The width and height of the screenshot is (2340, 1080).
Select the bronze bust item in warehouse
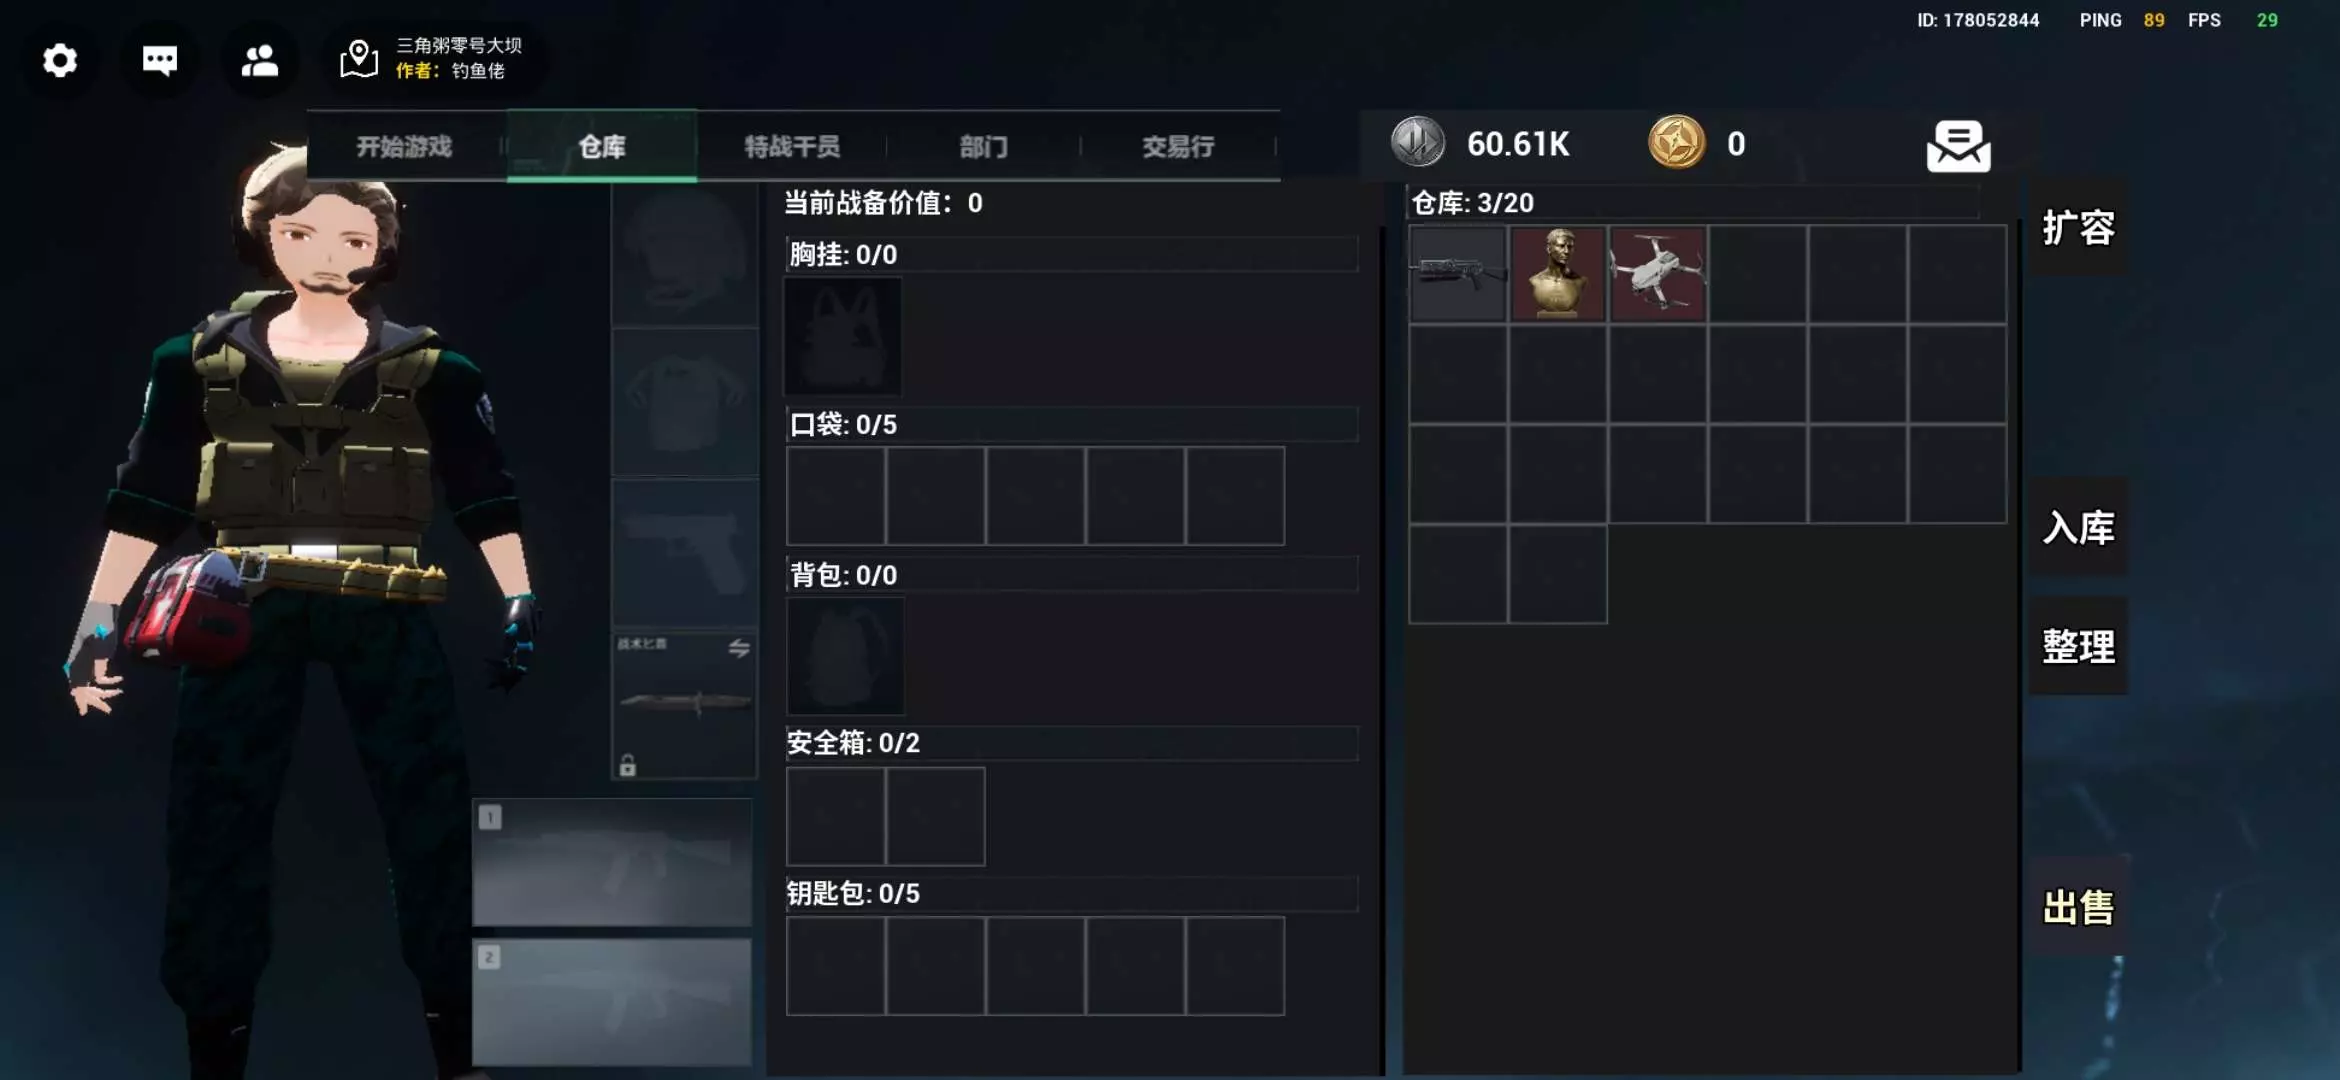[x=1558, y=274]
